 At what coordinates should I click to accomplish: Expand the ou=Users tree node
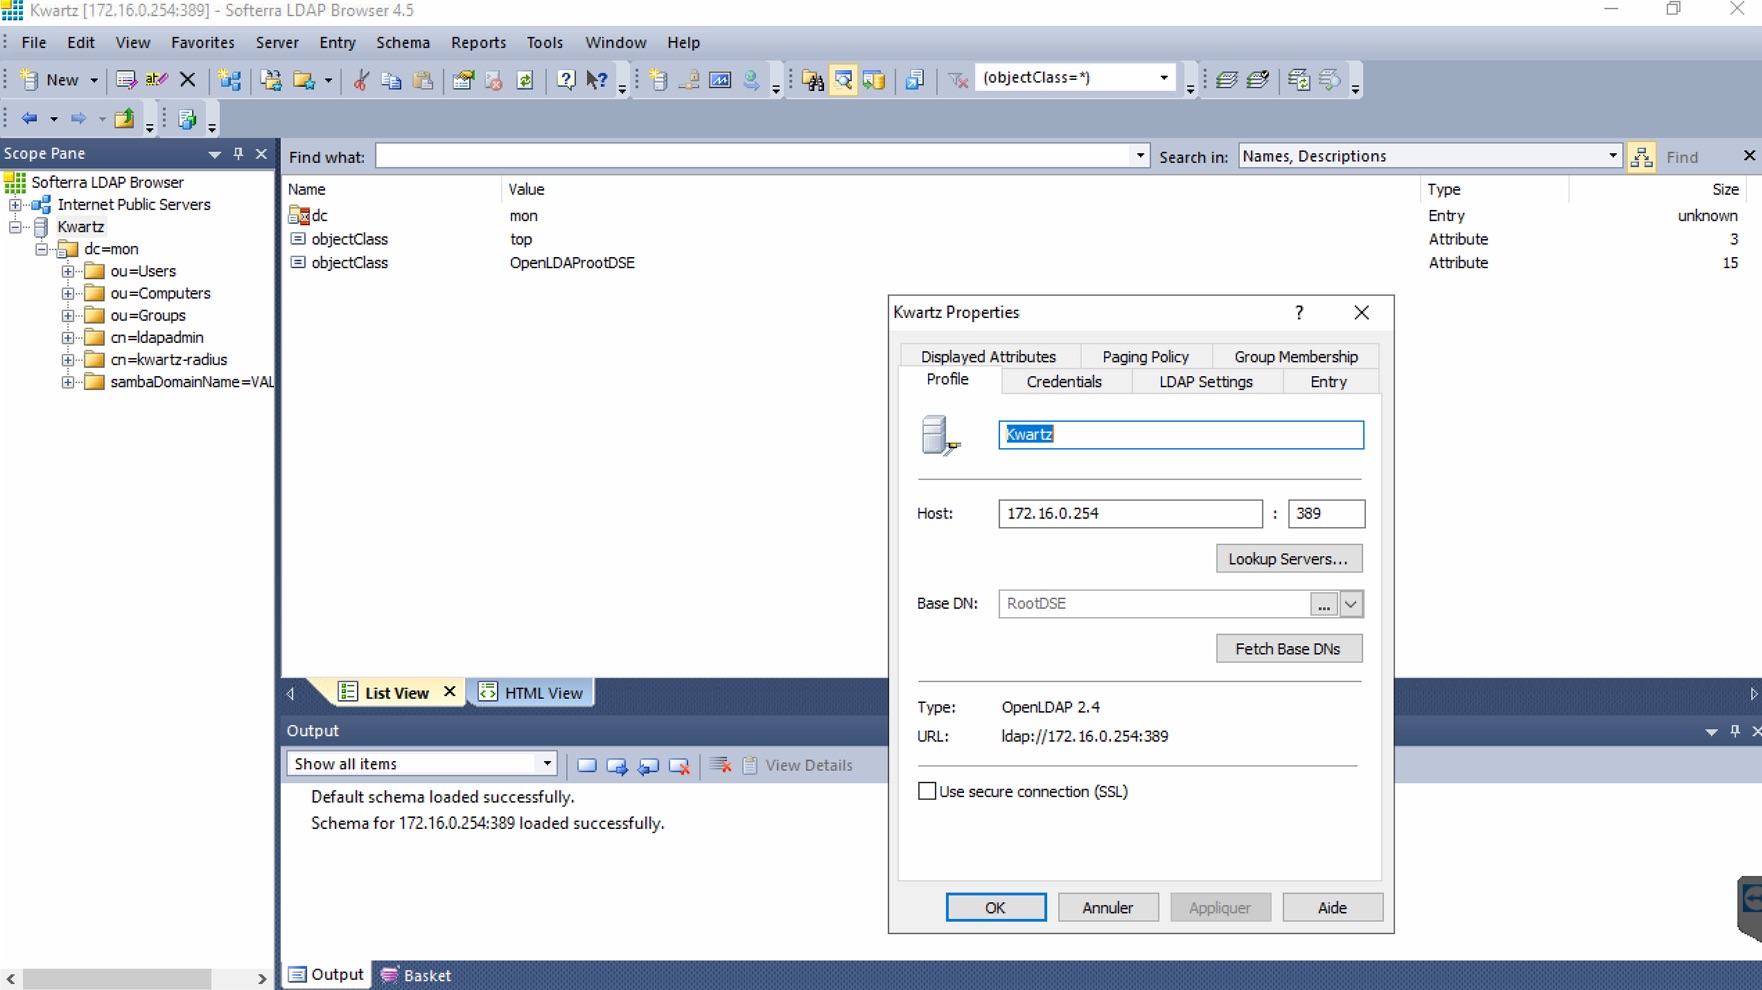click(68, 271)
